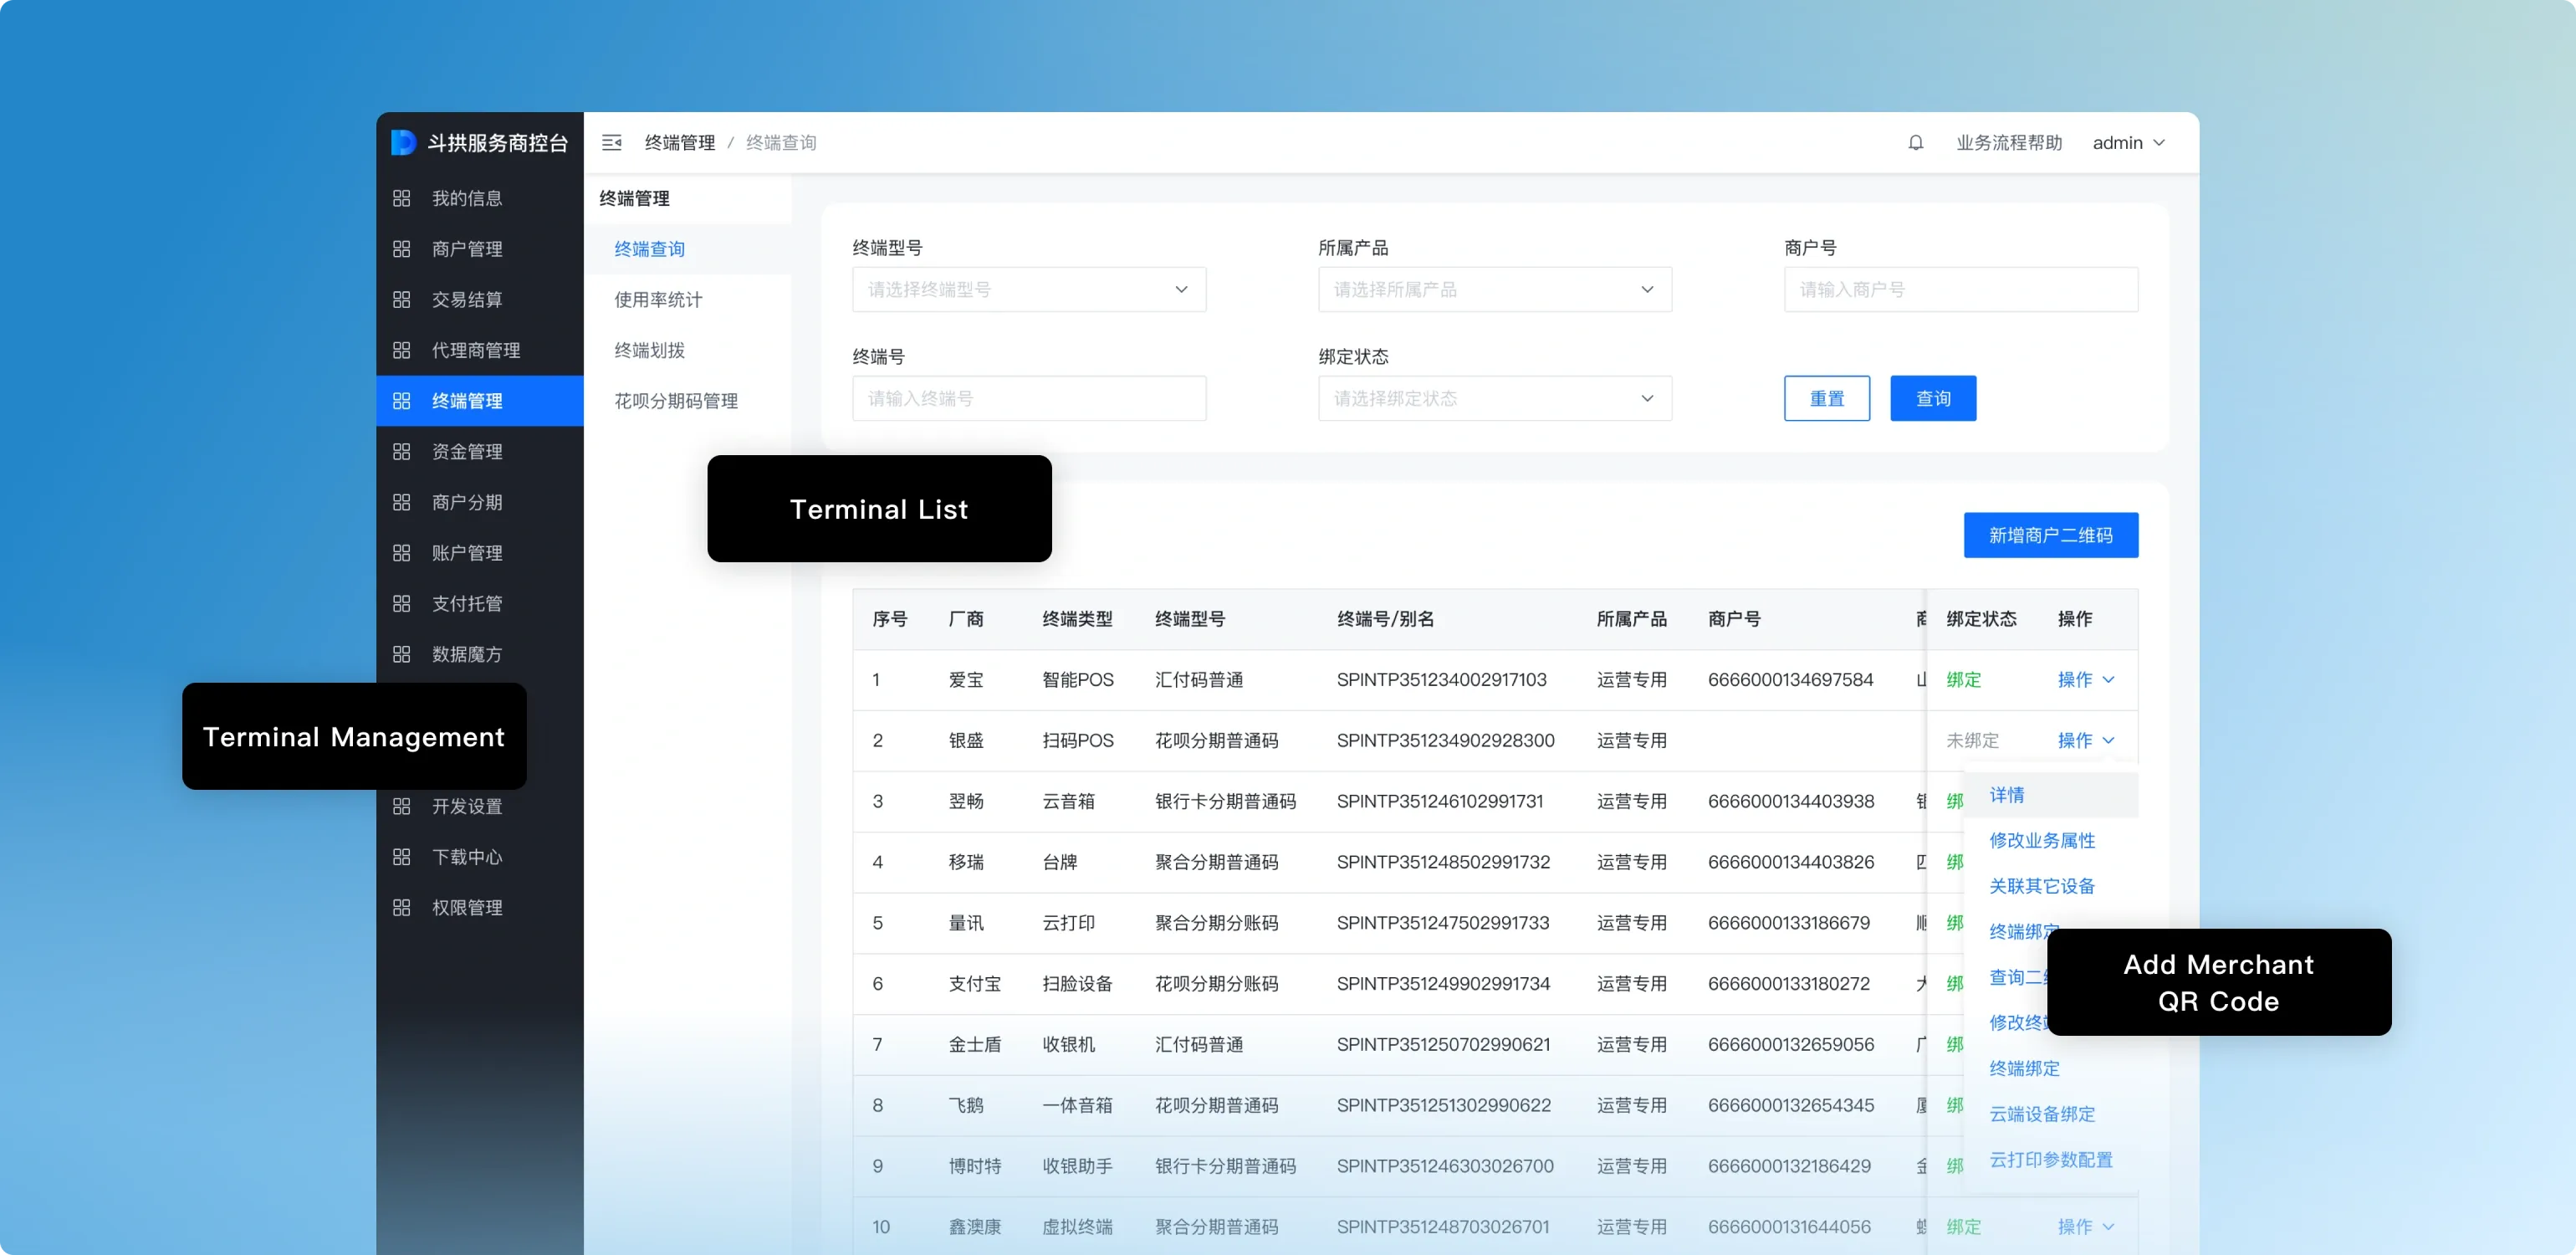Open the 绑定状态 dropdown
Image resolution: width=2576 pixels, height=1255 pixels.
pos(1494,399)
